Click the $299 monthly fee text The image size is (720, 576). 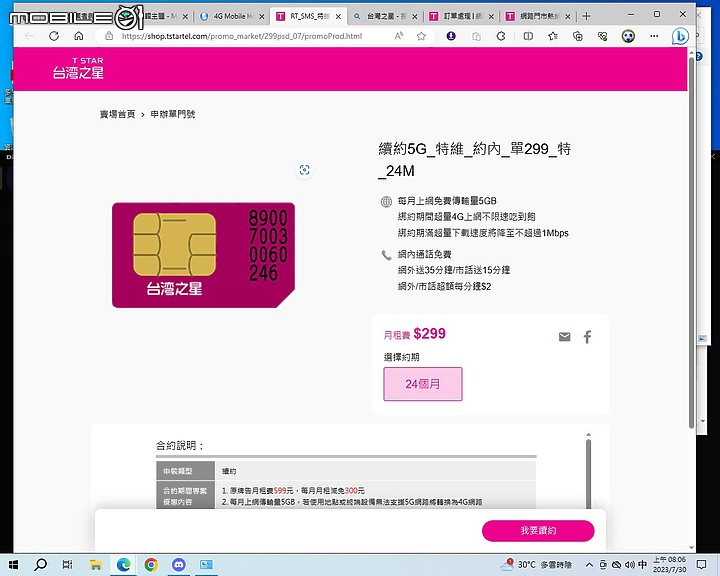tap(429, 333)
